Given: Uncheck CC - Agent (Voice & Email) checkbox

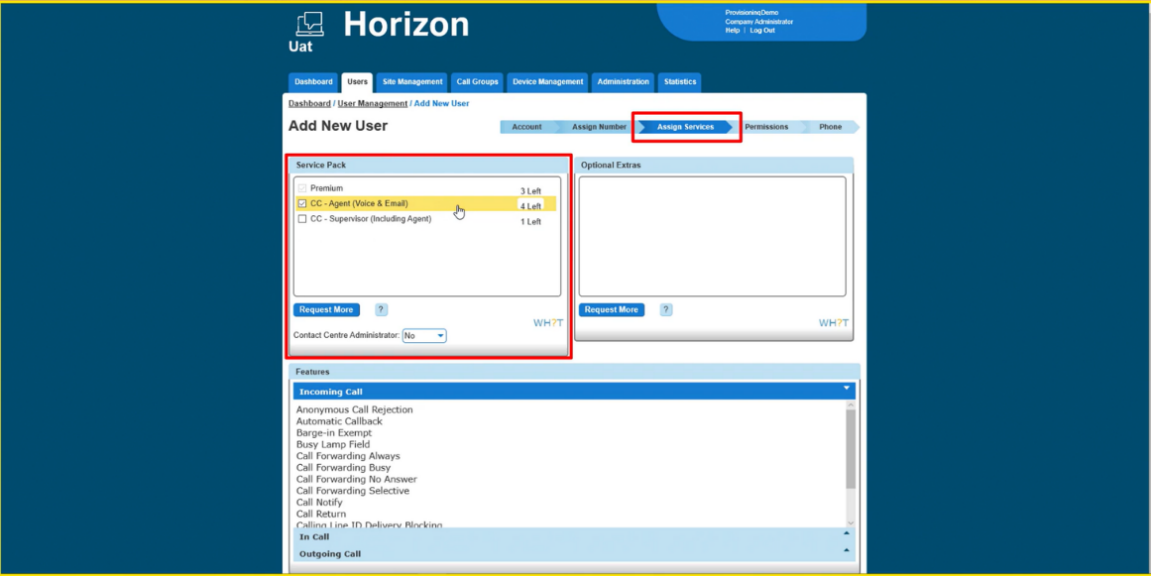Looking at the screenshot, I should pos(302,204).
